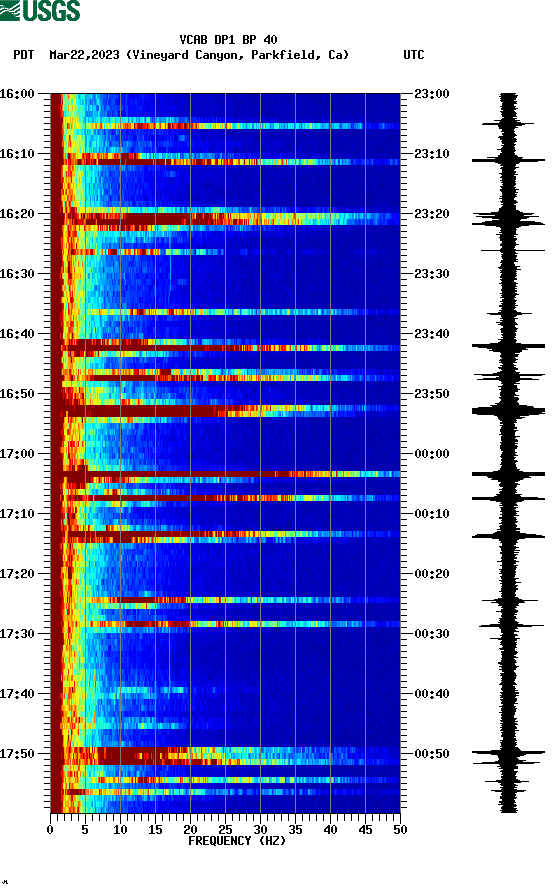Click the 17:00 PDT time label
The image size is (552, 893).
tap(17, 454)
